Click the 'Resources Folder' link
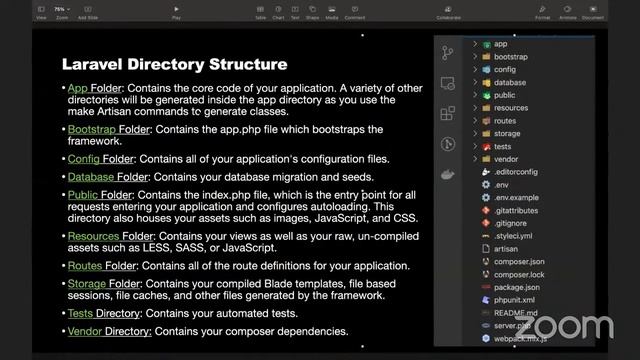 pos(110,236)
